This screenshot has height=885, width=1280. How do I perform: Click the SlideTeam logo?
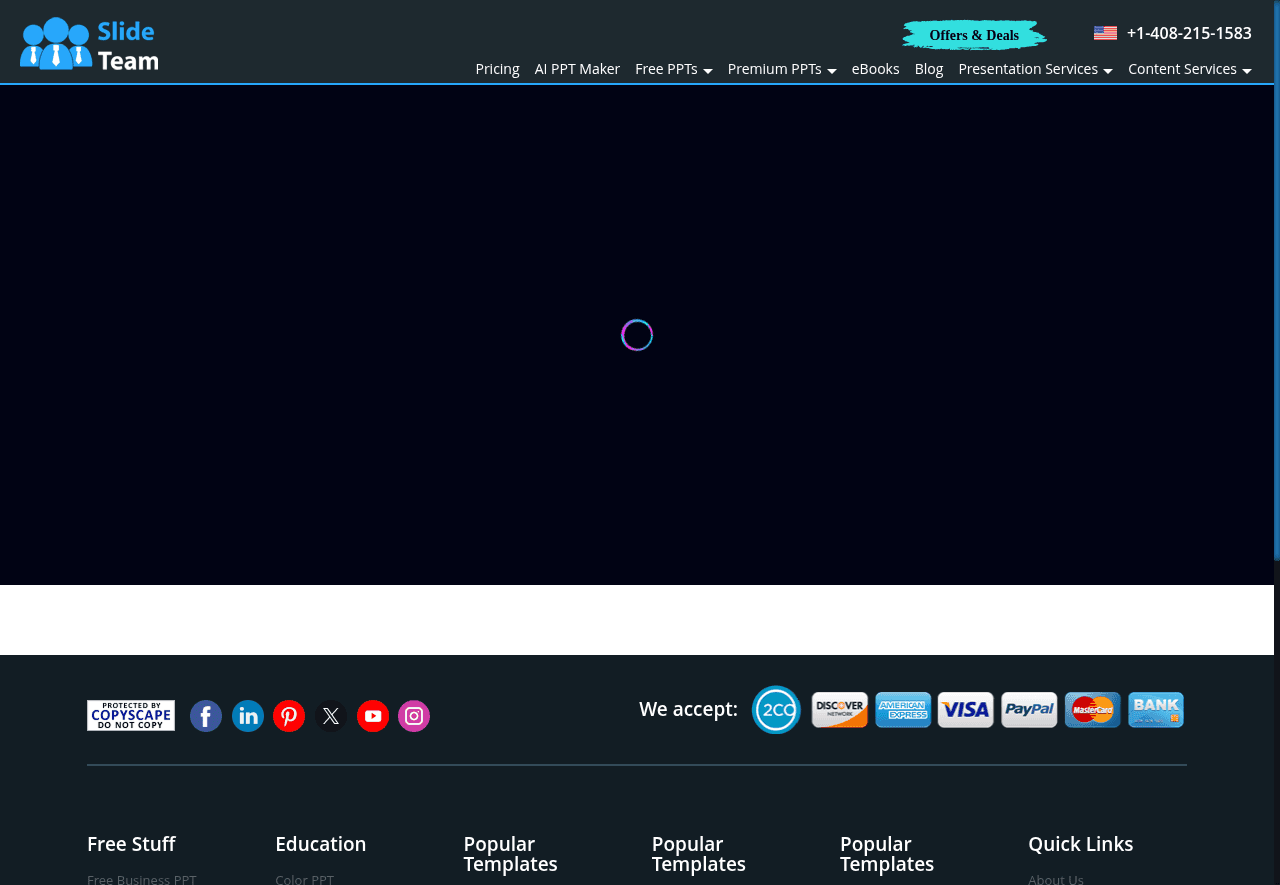tap(89, 44)
